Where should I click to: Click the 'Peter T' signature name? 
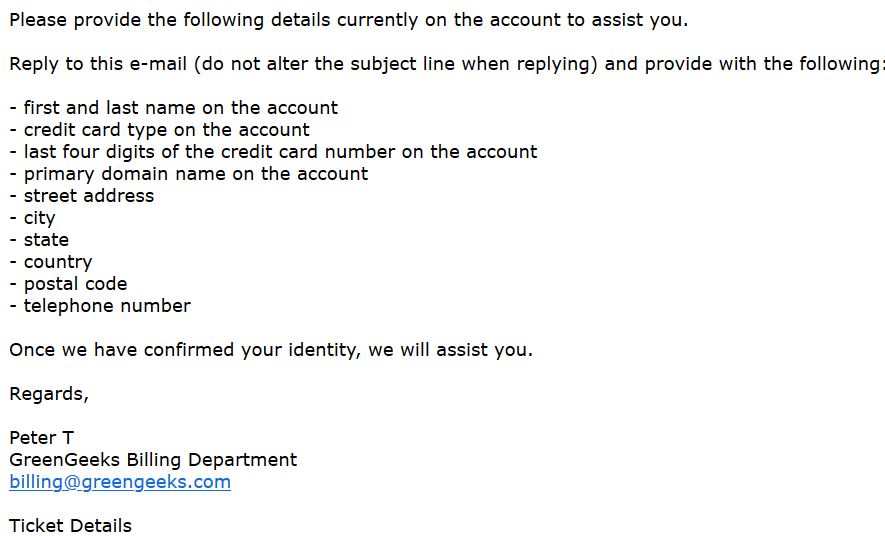click(x=41, y=438)
